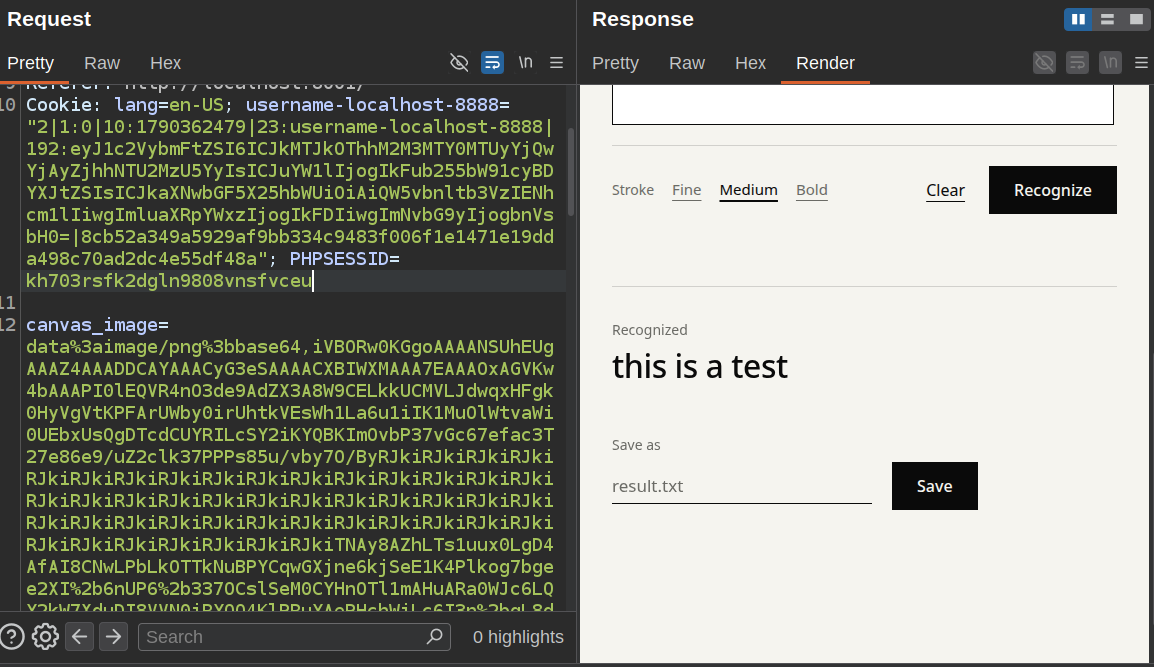Select the Hex tab in Request panel
Screen dimensions: 1154x667
point(166,63)
